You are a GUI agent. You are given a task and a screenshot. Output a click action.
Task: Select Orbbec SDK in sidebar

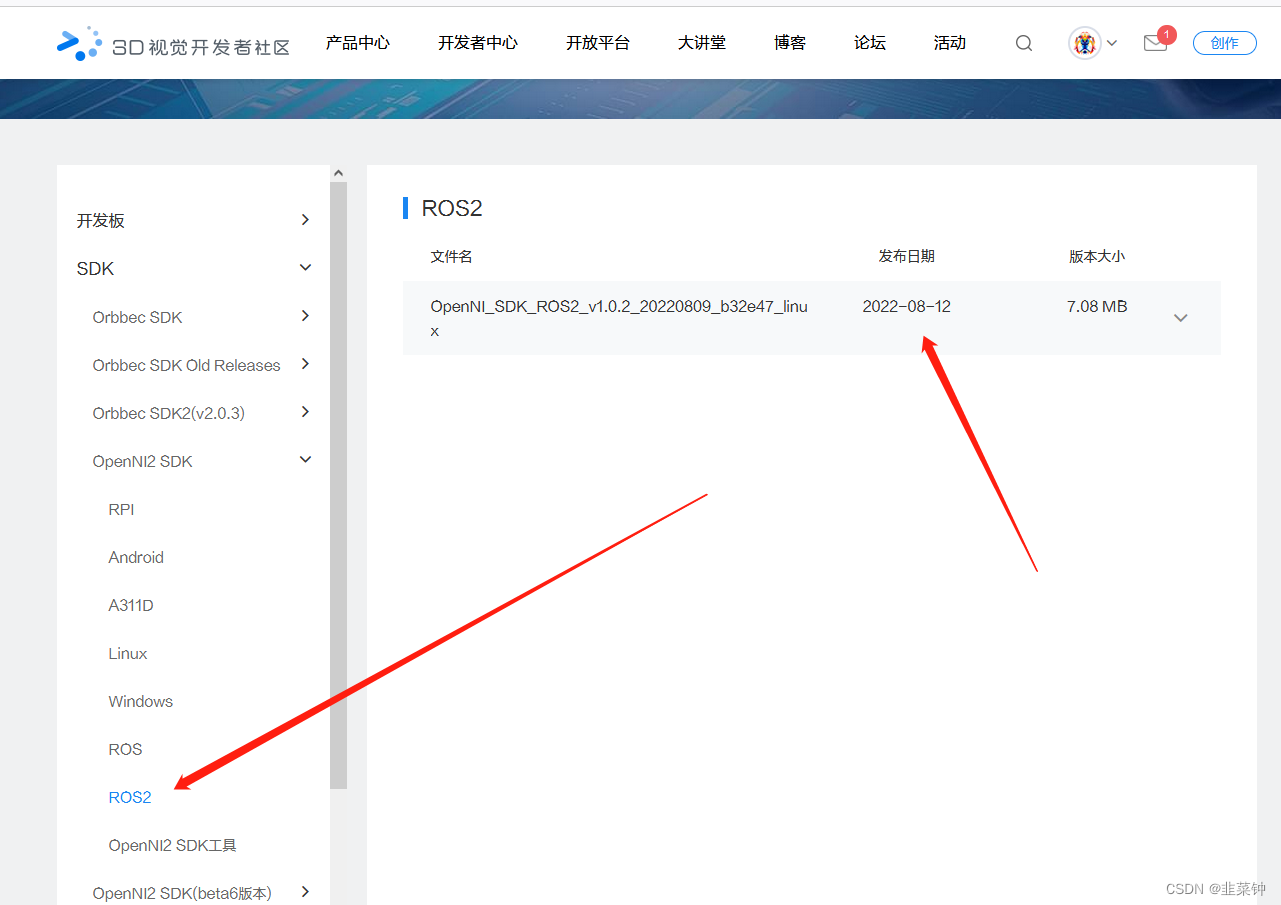[138, 317]
